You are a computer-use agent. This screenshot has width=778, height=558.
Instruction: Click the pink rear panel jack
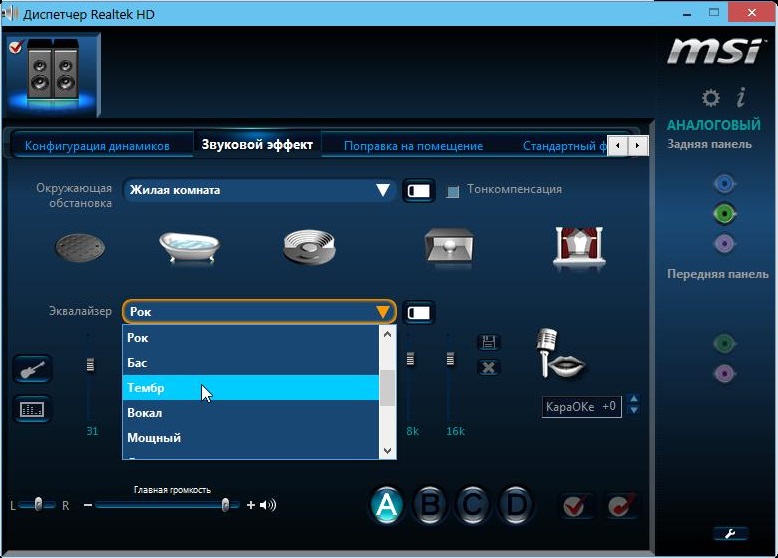[x=724, y=244]
